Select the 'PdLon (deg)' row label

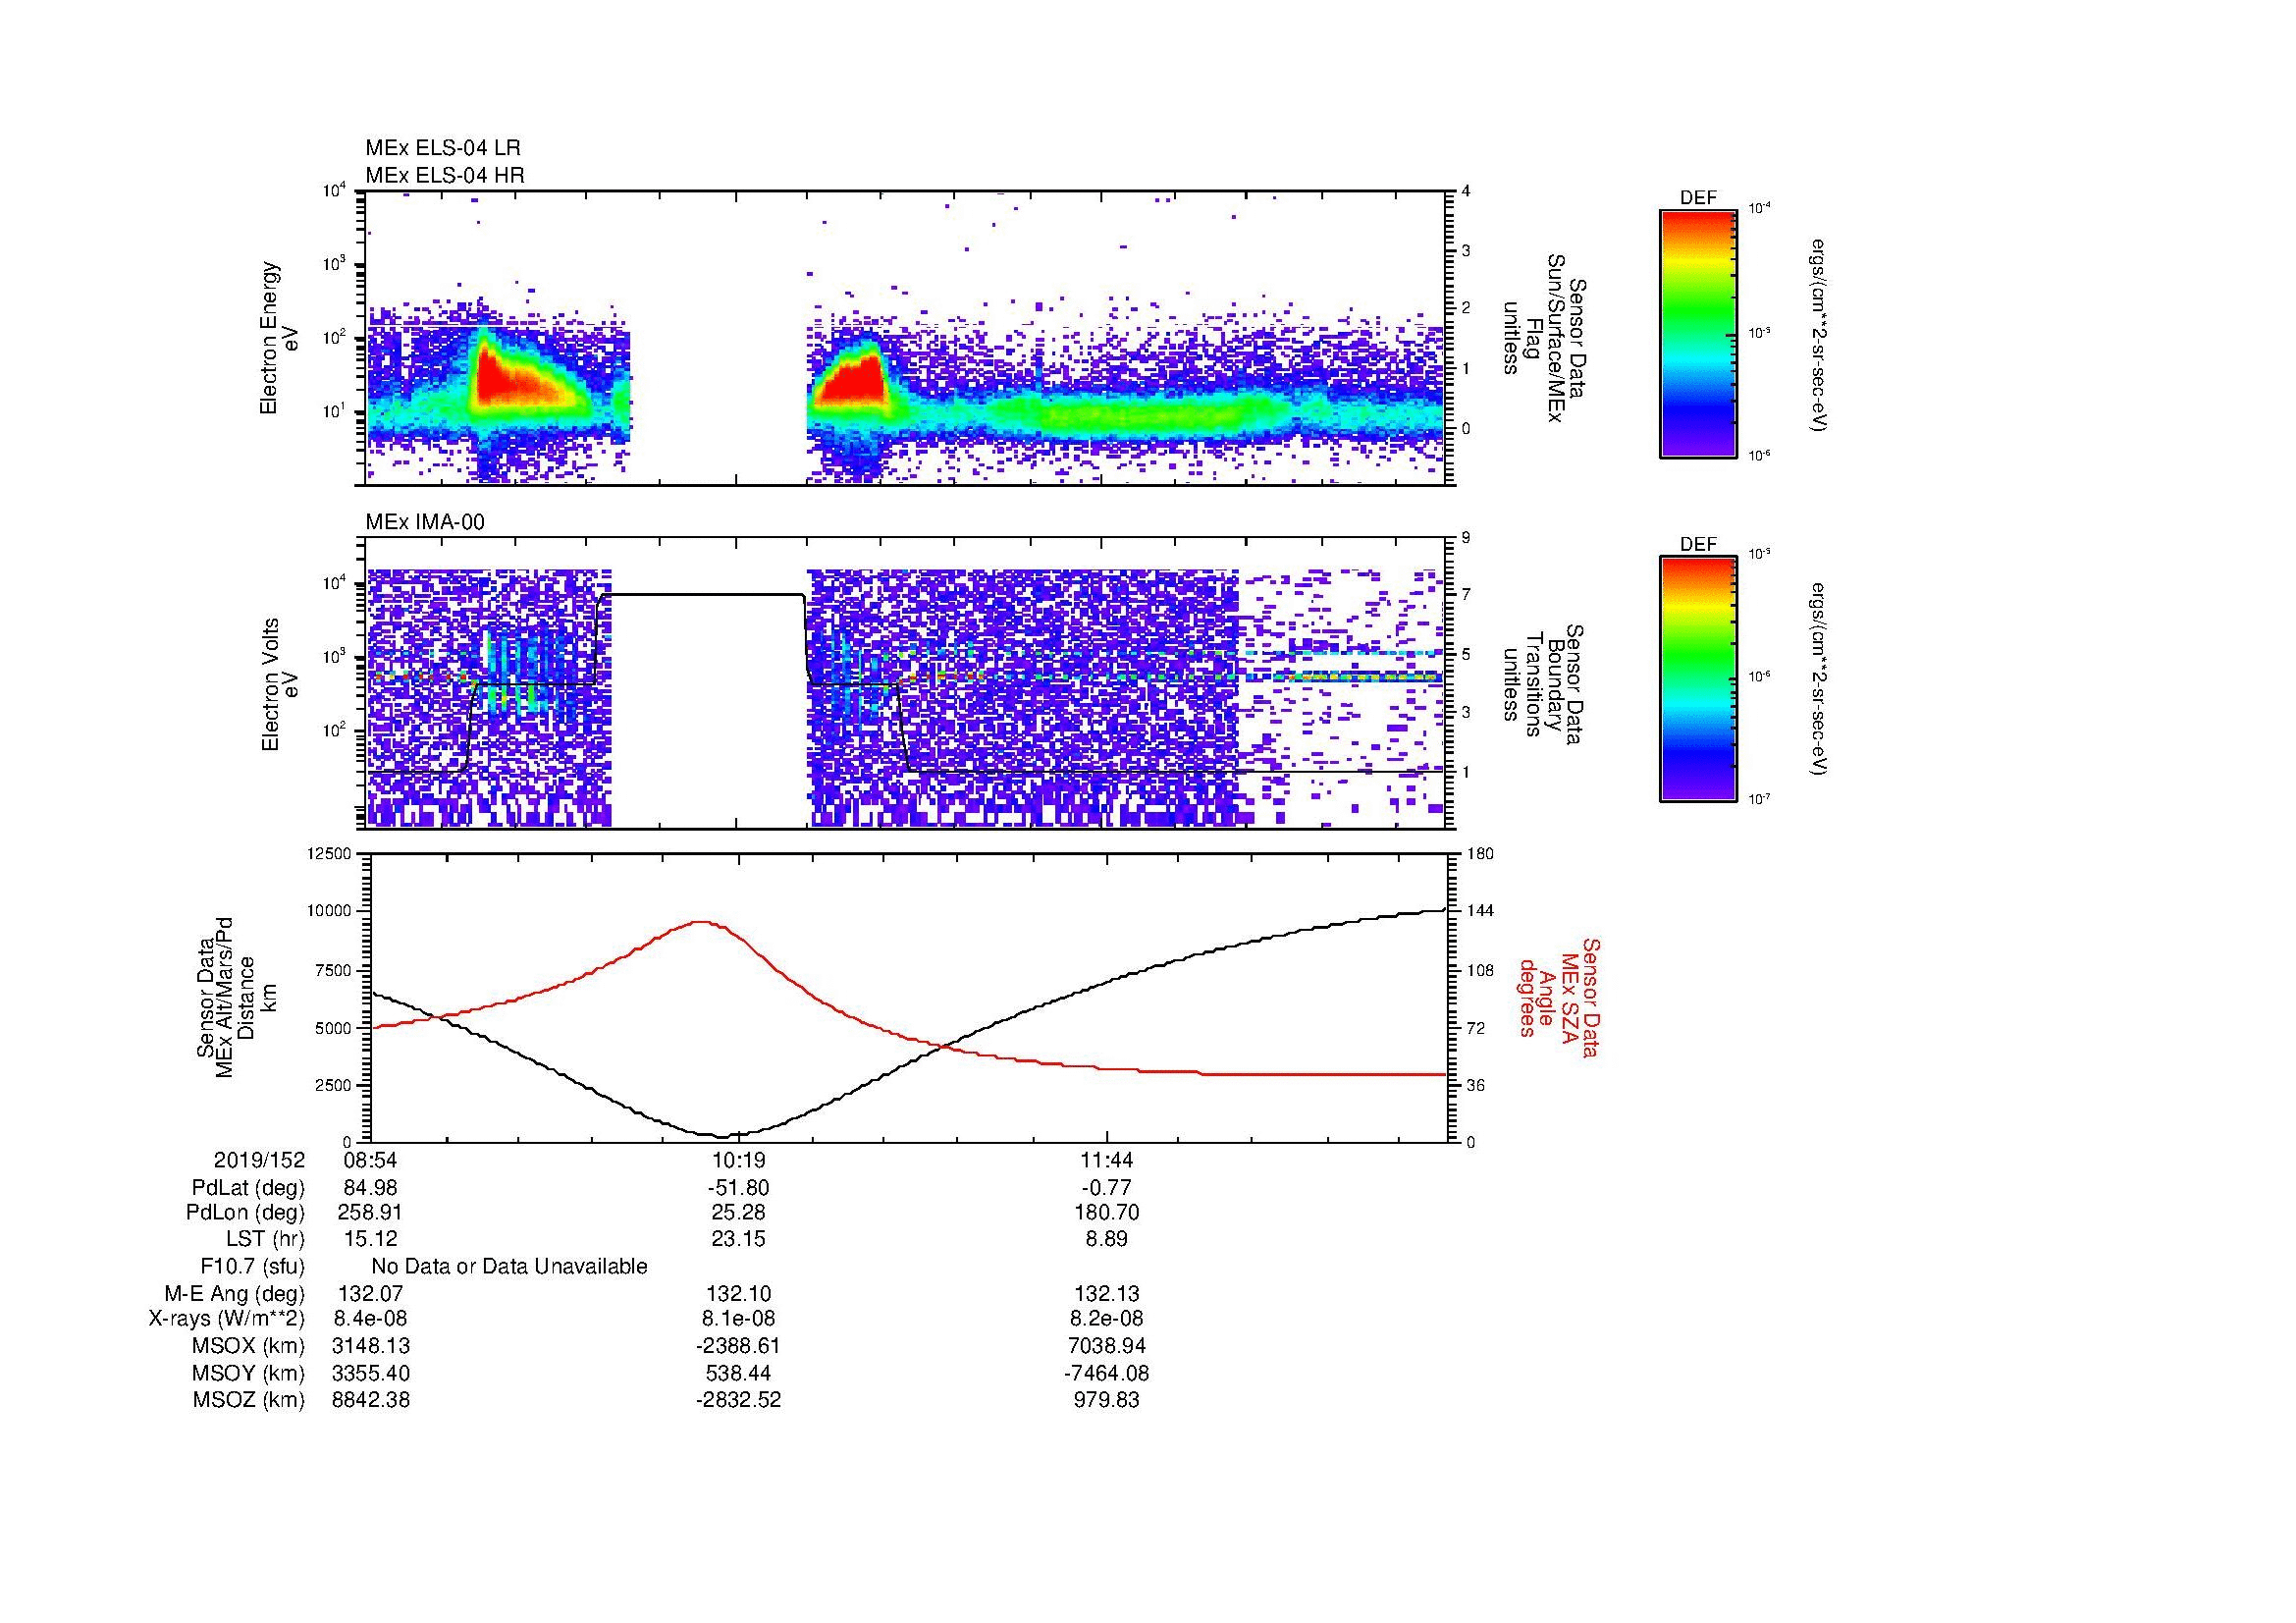click(x=245, y=1213)
